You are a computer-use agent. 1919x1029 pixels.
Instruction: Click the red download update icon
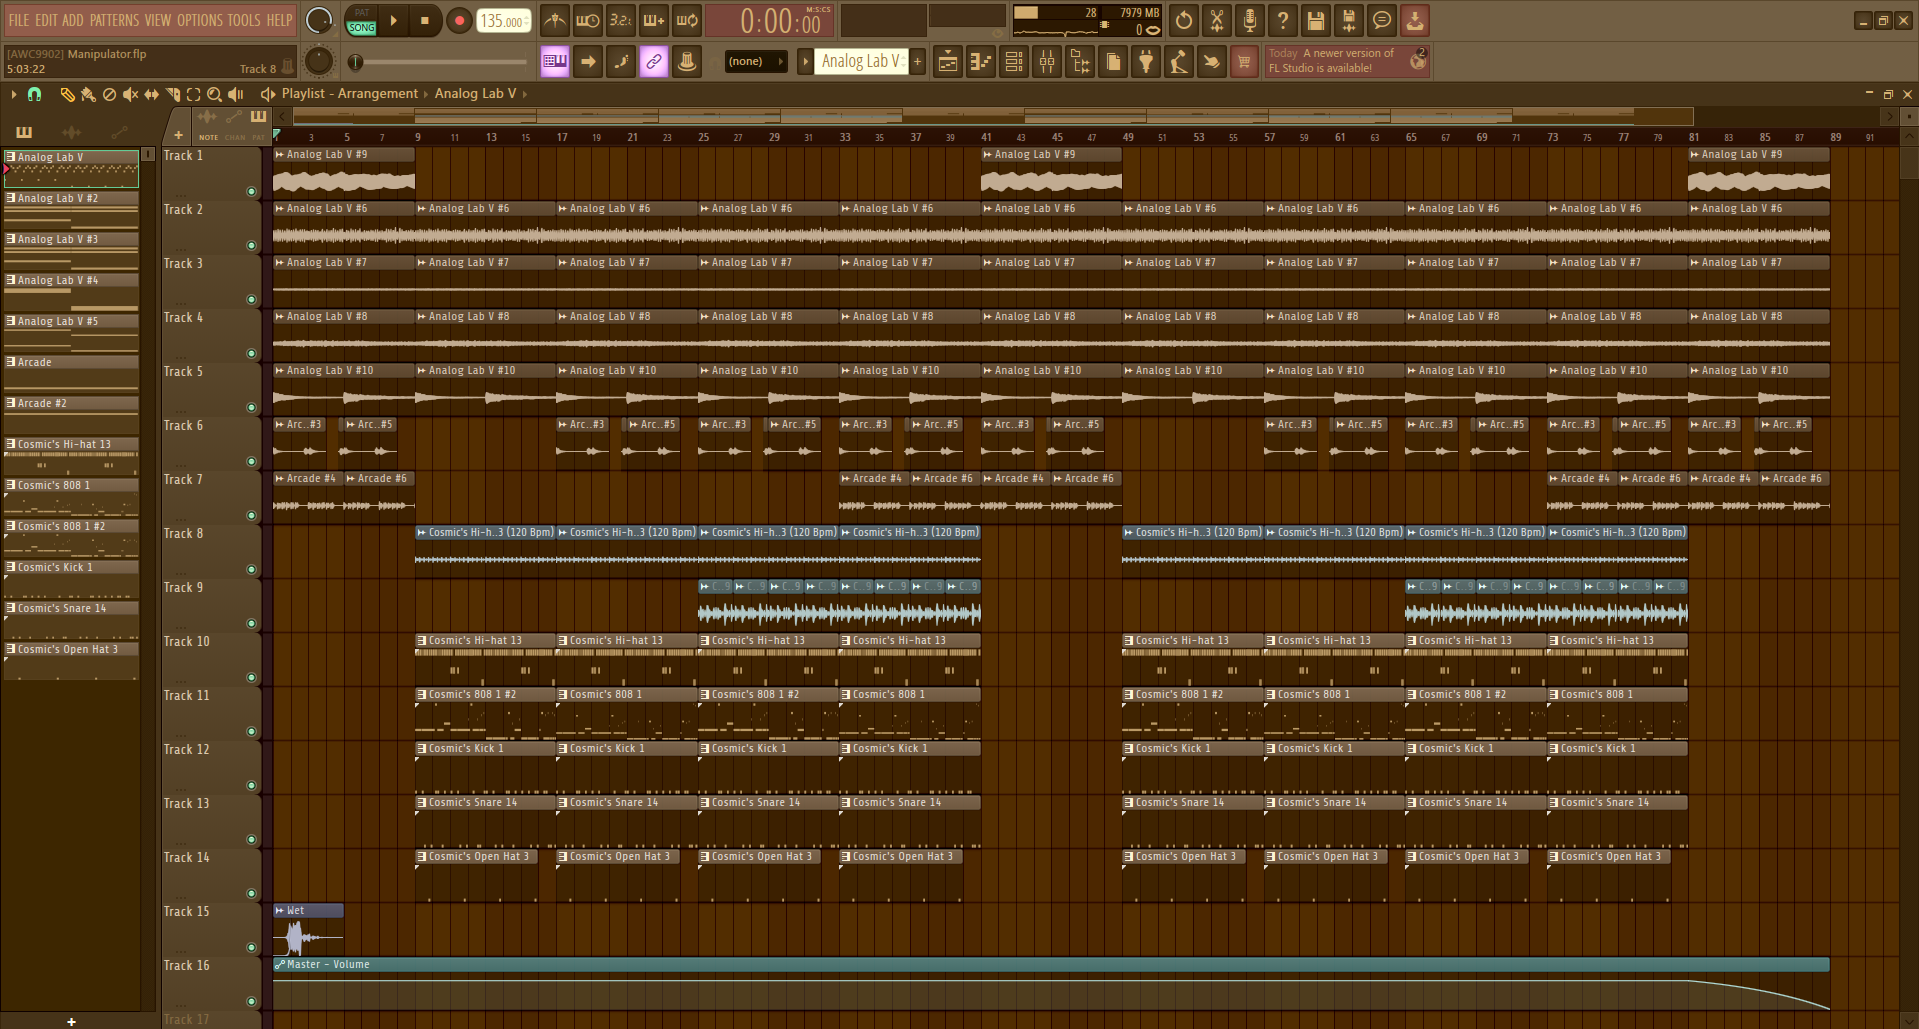pyautogui.click(x=1415, y=20)
